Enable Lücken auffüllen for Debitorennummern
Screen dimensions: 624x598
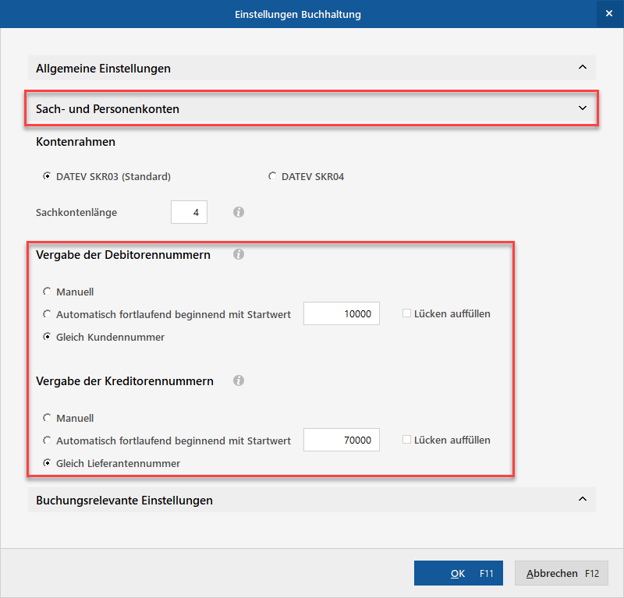pyautogui.click(x=407, y=314)
